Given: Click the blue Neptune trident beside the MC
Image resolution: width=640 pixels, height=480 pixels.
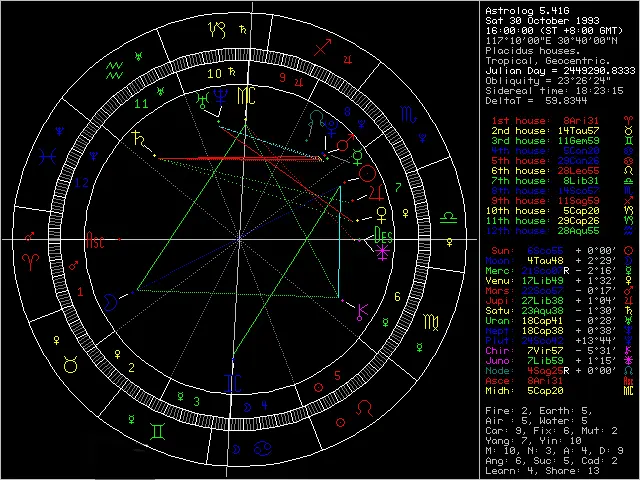Looking at the screenshot, I should tap(221, 96).
